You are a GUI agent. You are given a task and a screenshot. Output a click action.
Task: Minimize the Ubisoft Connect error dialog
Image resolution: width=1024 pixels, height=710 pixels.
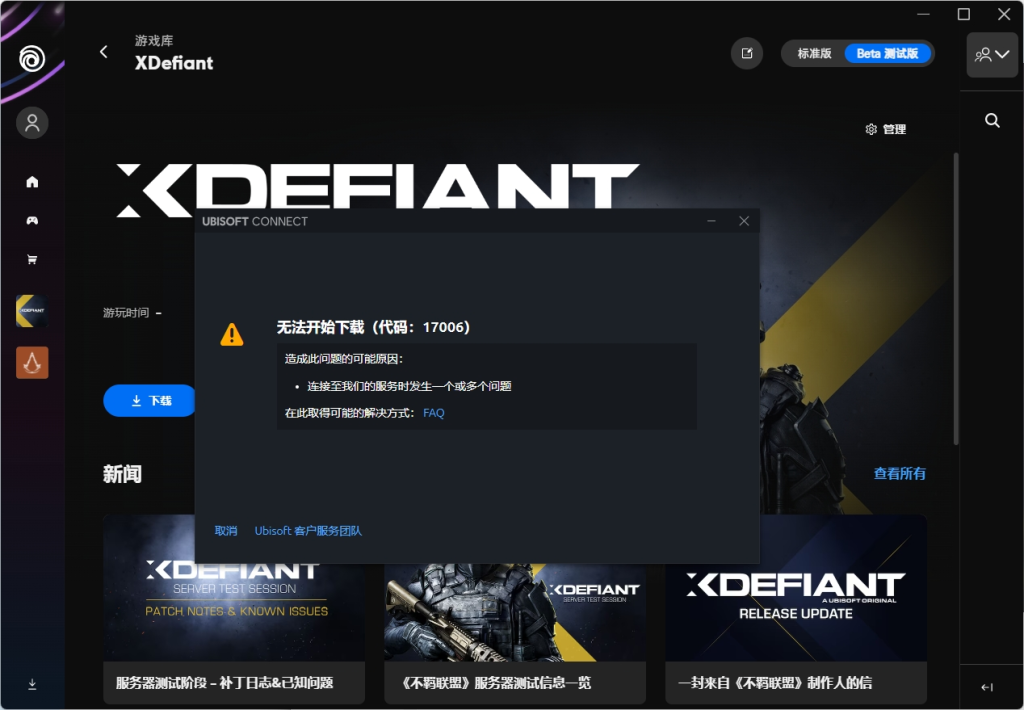tap(711, 221)
